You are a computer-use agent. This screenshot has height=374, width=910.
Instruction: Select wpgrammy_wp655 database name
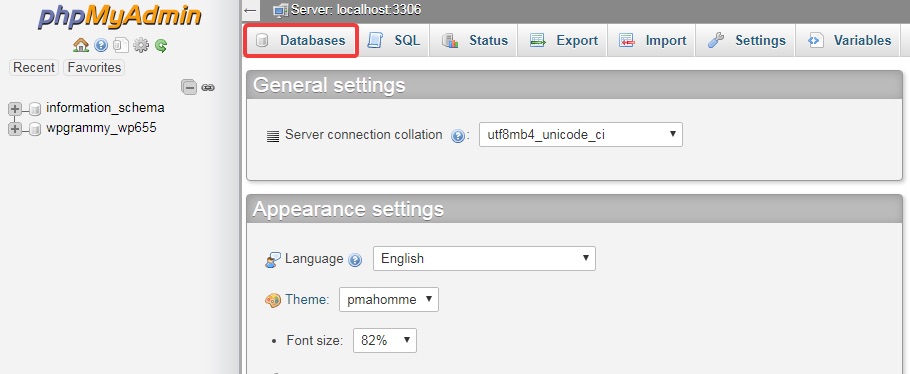click(x=101, y=128)
